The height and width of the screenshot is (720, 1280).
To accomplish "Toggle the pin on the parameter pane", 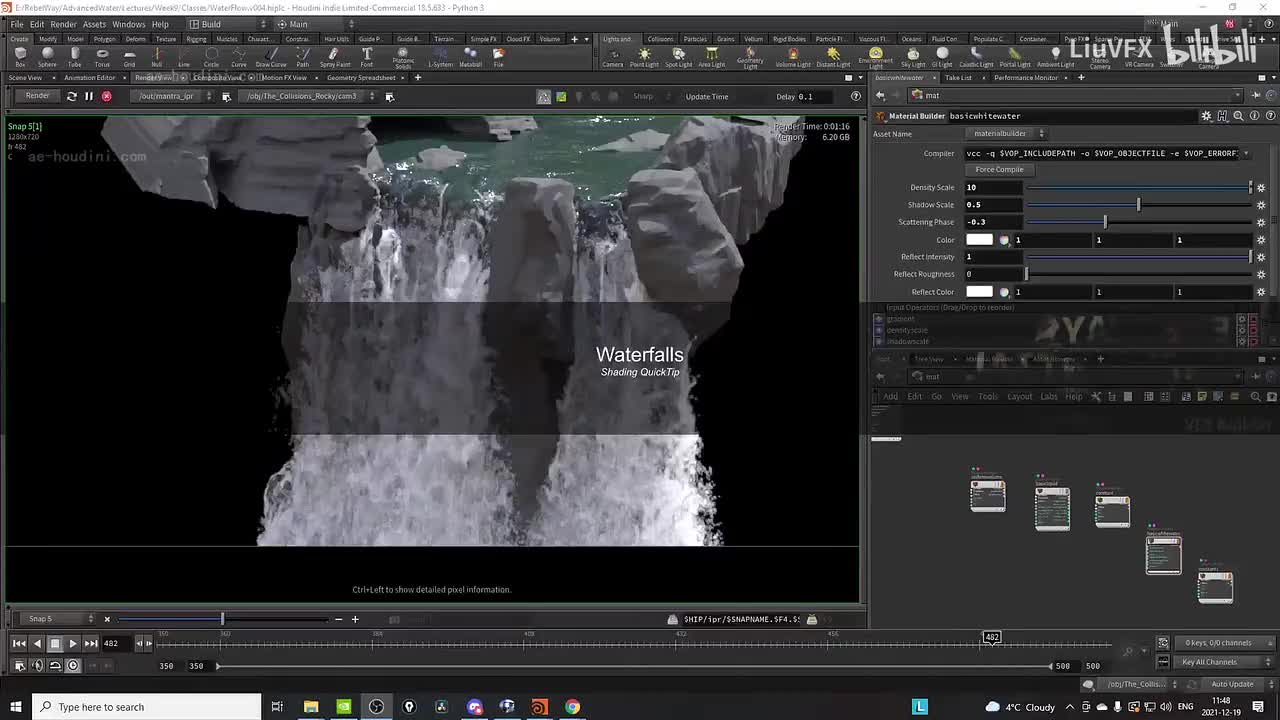I will tap(1258, 95).
